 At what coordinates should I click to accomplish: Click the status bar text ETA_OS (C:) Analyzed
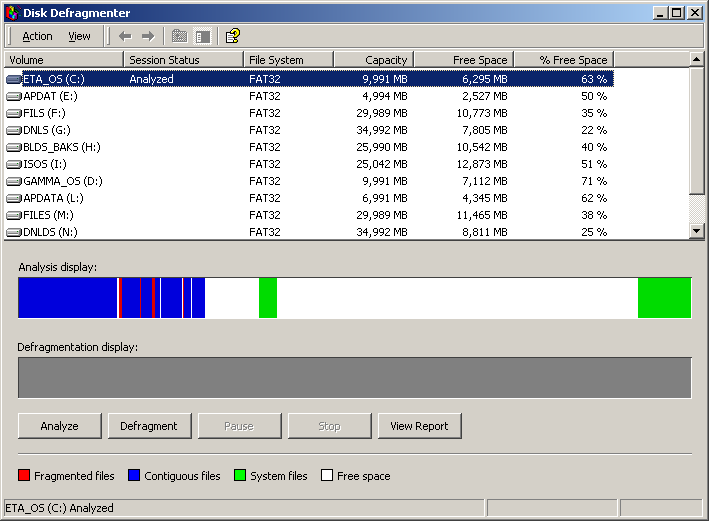59,508
